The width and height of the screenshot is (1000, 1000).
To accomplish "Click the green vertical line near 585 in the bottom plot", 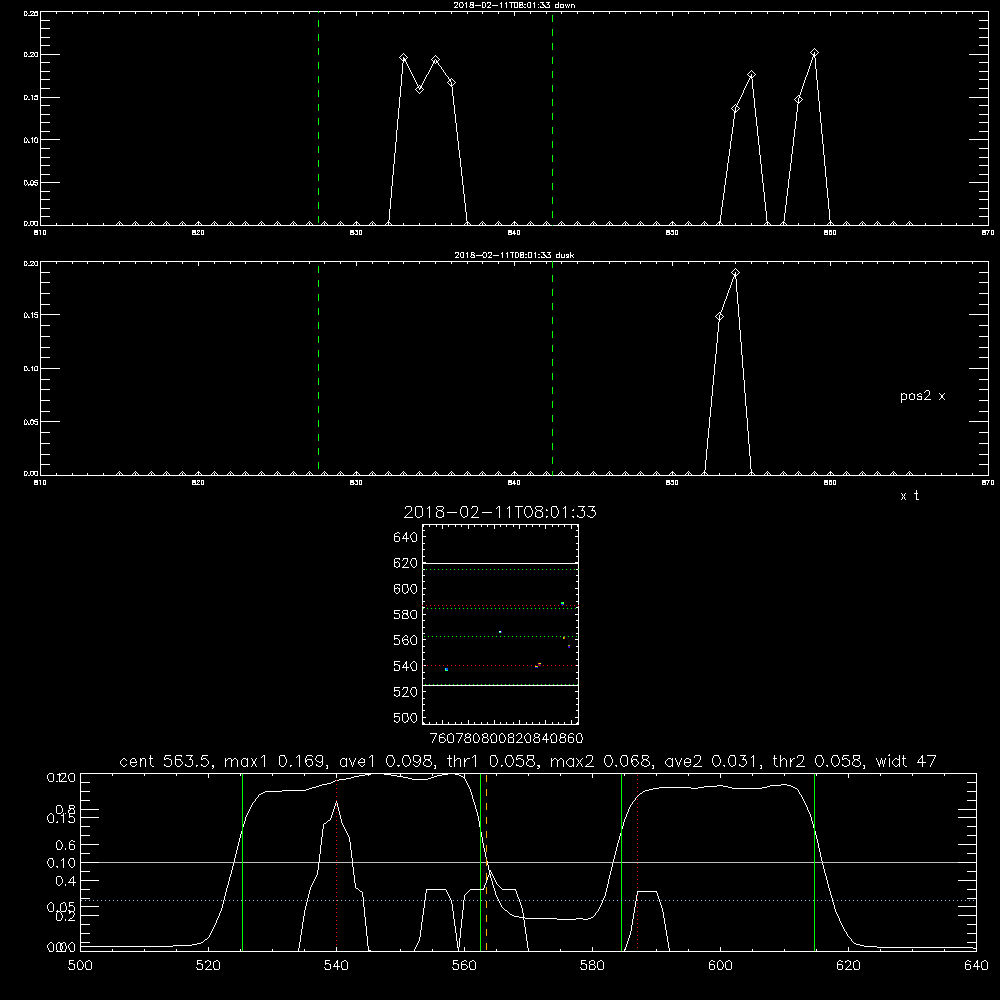I will [x=622, y=862].
